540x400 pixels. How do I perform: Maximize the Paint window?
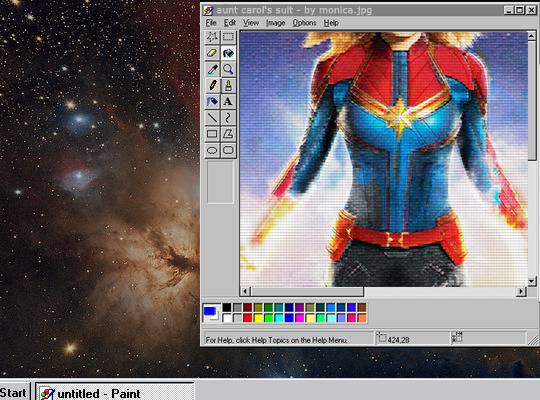coord(520,10)
